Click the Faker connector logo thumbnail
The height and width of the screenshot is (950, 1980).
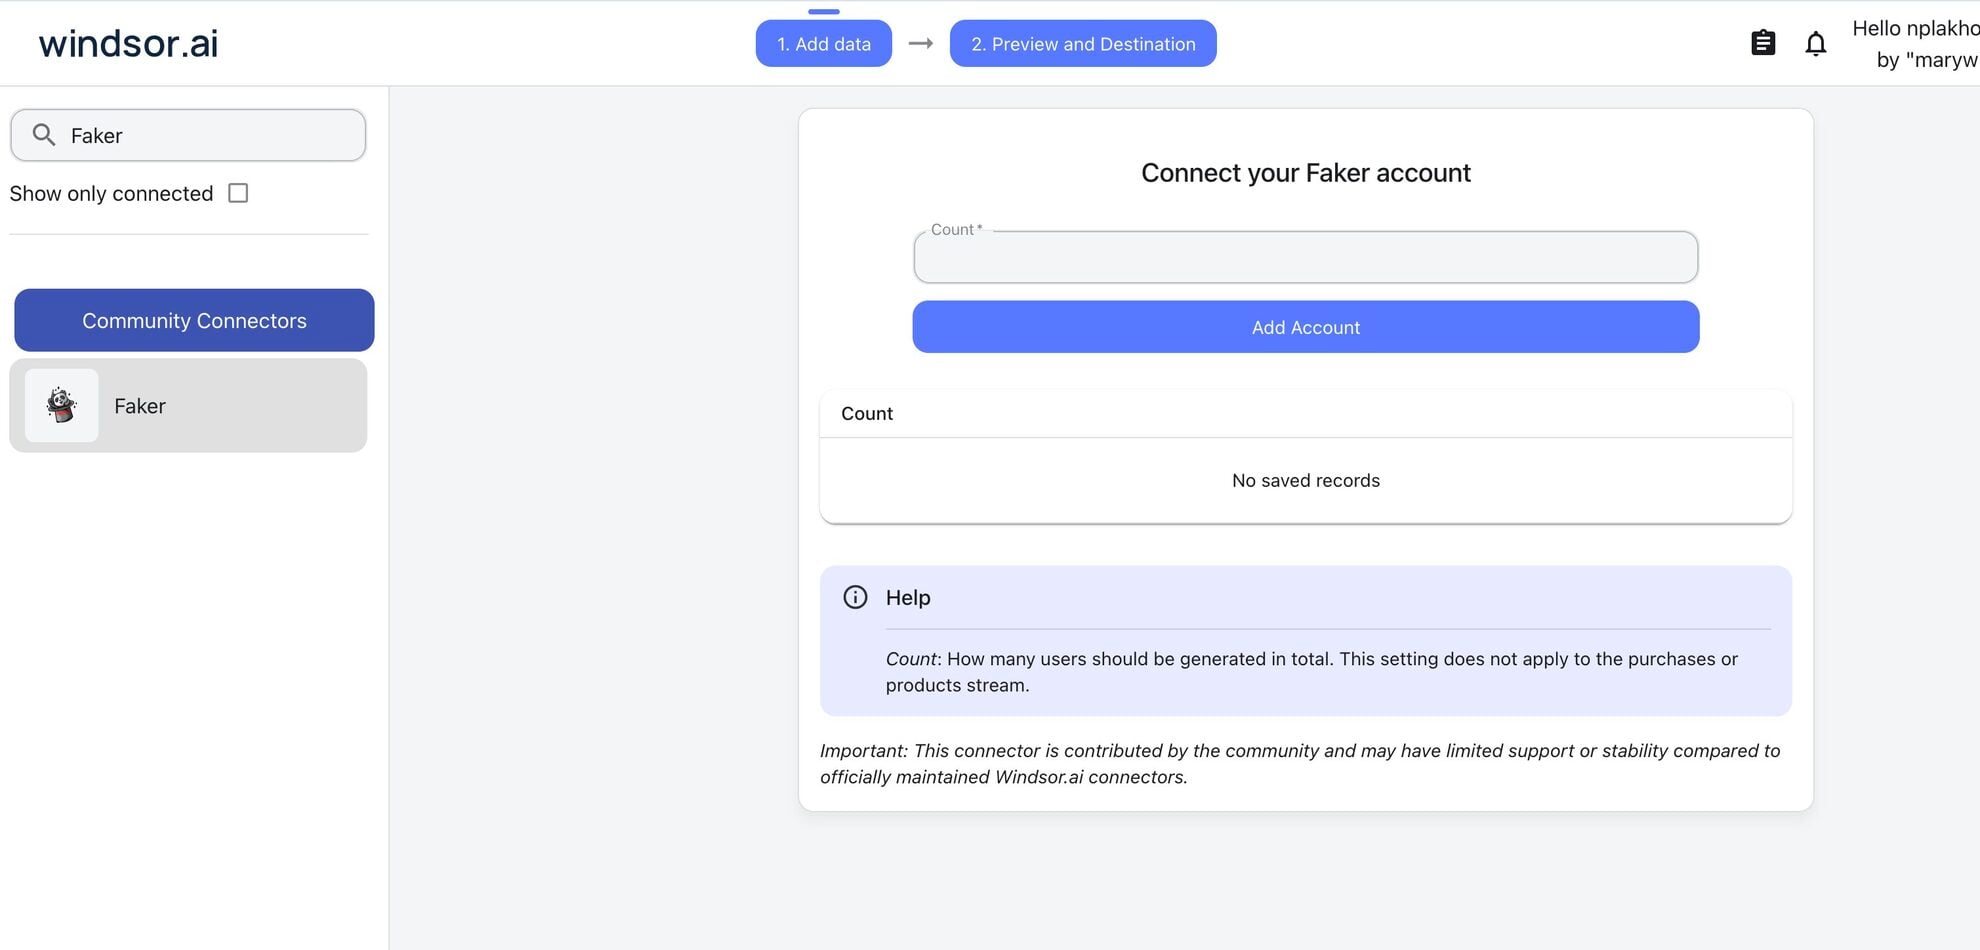[x=62, y=406]
